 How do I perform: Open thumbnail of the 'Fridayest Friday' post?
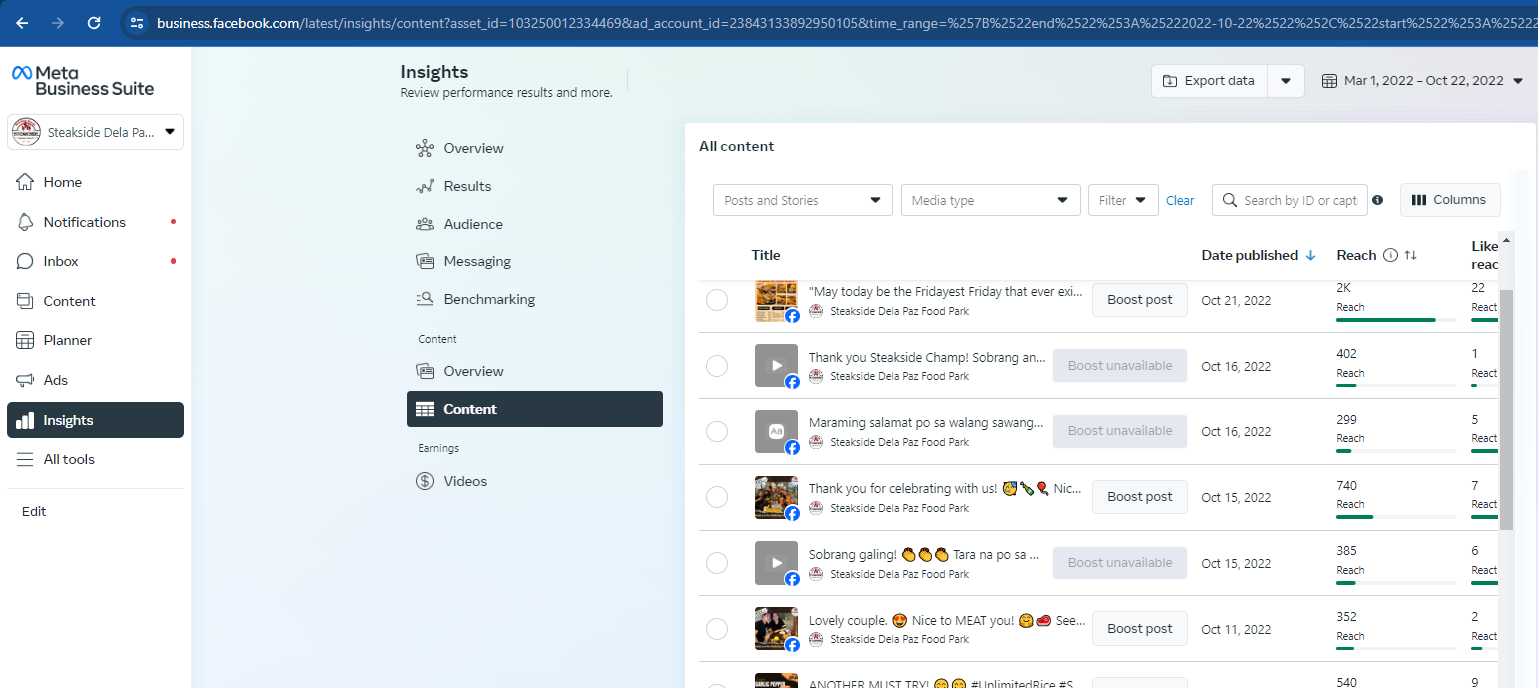pyautogui.click(x=776, y=300)
